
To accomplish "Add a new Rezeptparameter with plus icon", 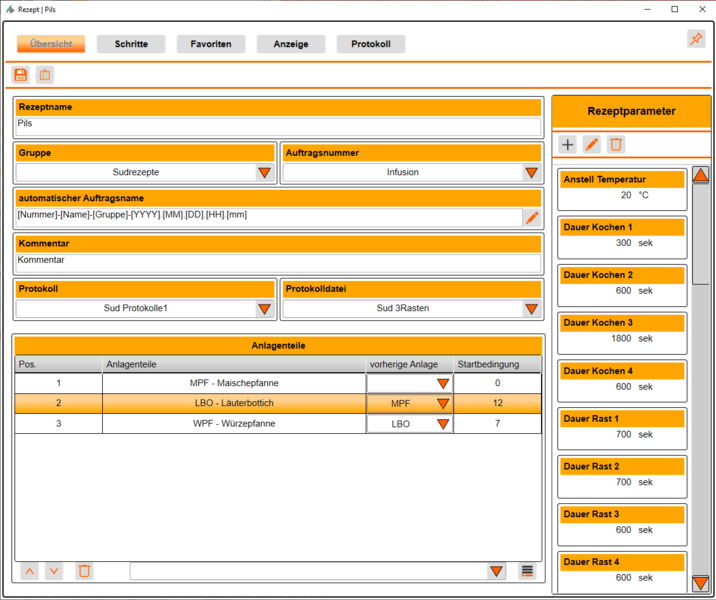I will 568,145.
